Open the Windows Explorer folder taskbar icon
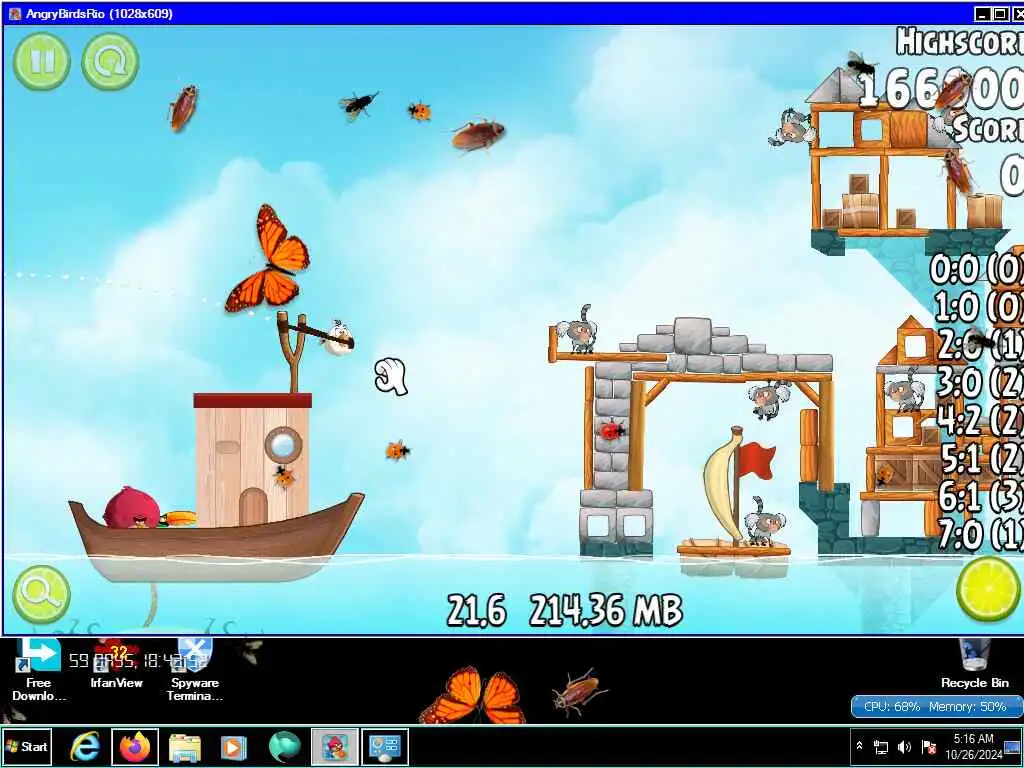 [185, 746]
